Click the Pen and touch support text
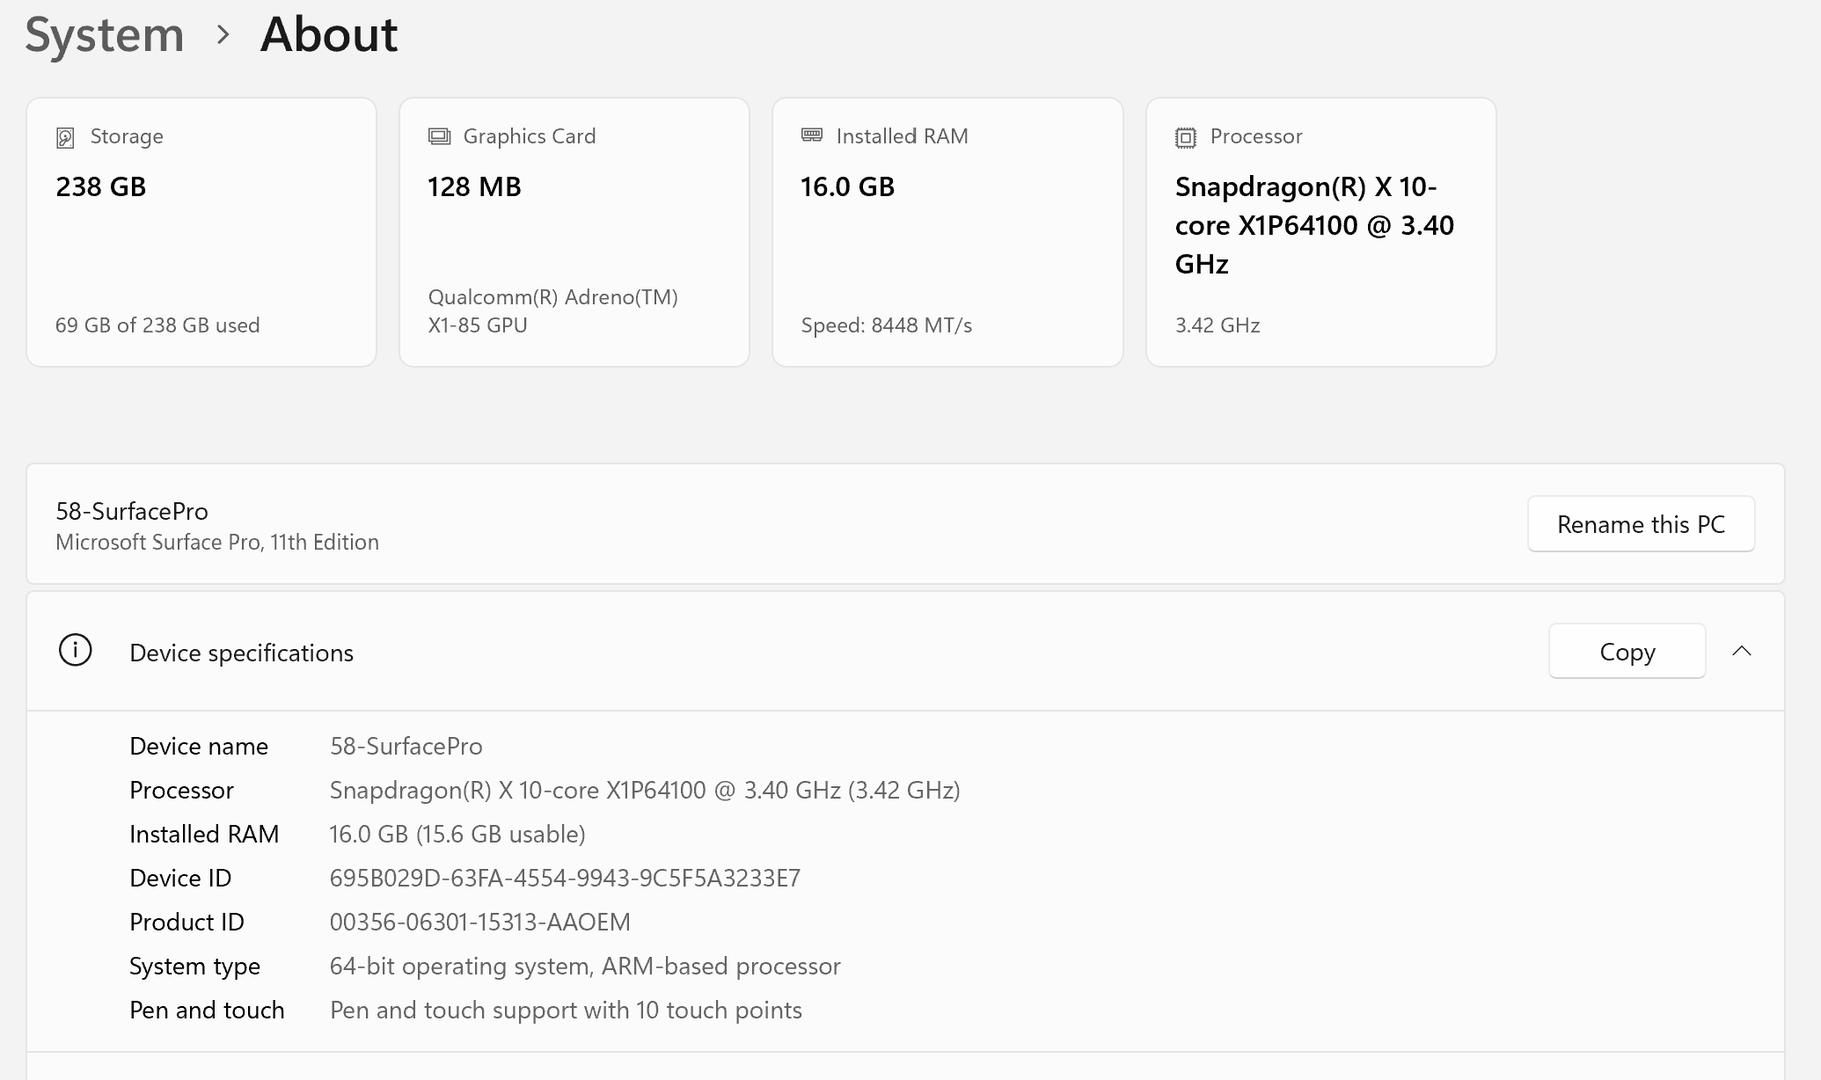 (x=566, y=1010)
